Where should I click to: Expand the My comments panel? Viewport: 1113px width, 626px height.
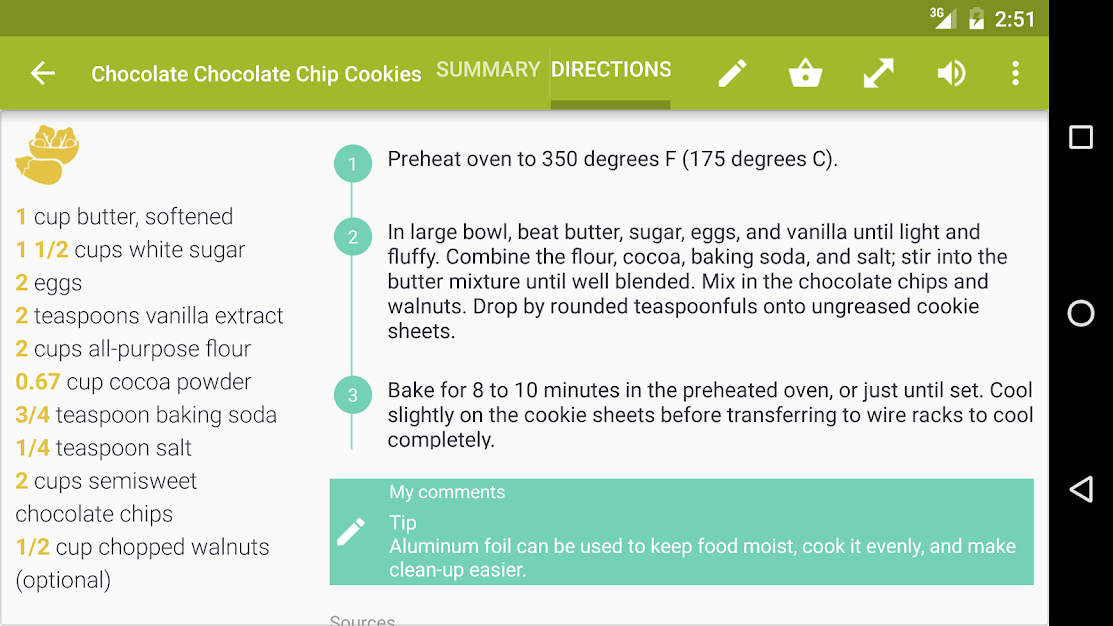680,530
